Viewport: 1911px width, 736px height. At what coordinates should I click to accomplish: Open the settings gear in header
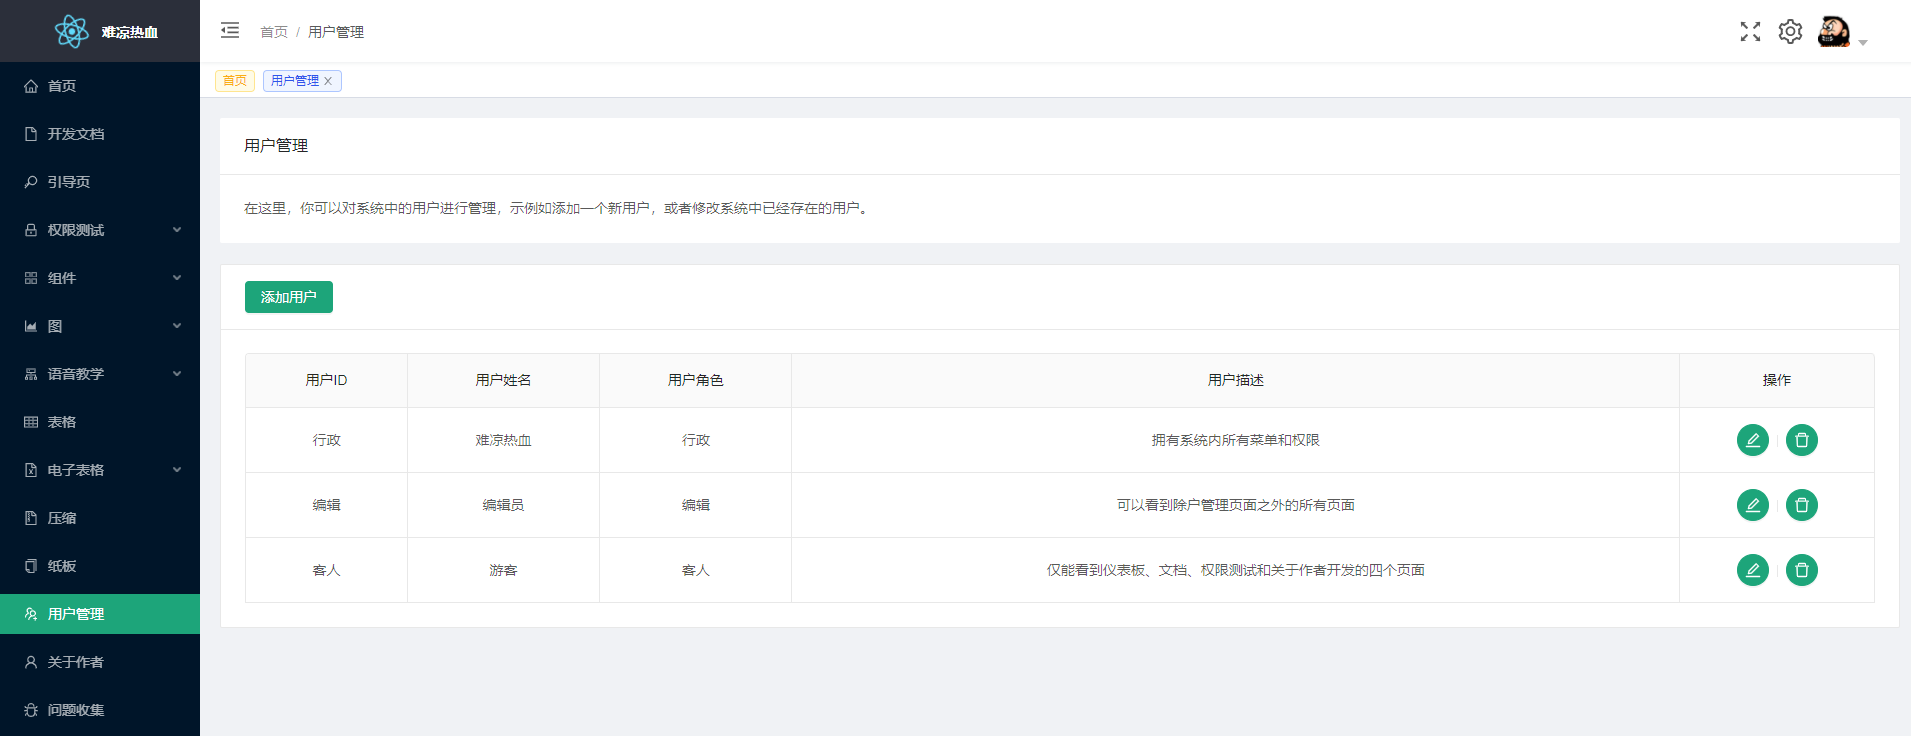1789,32
